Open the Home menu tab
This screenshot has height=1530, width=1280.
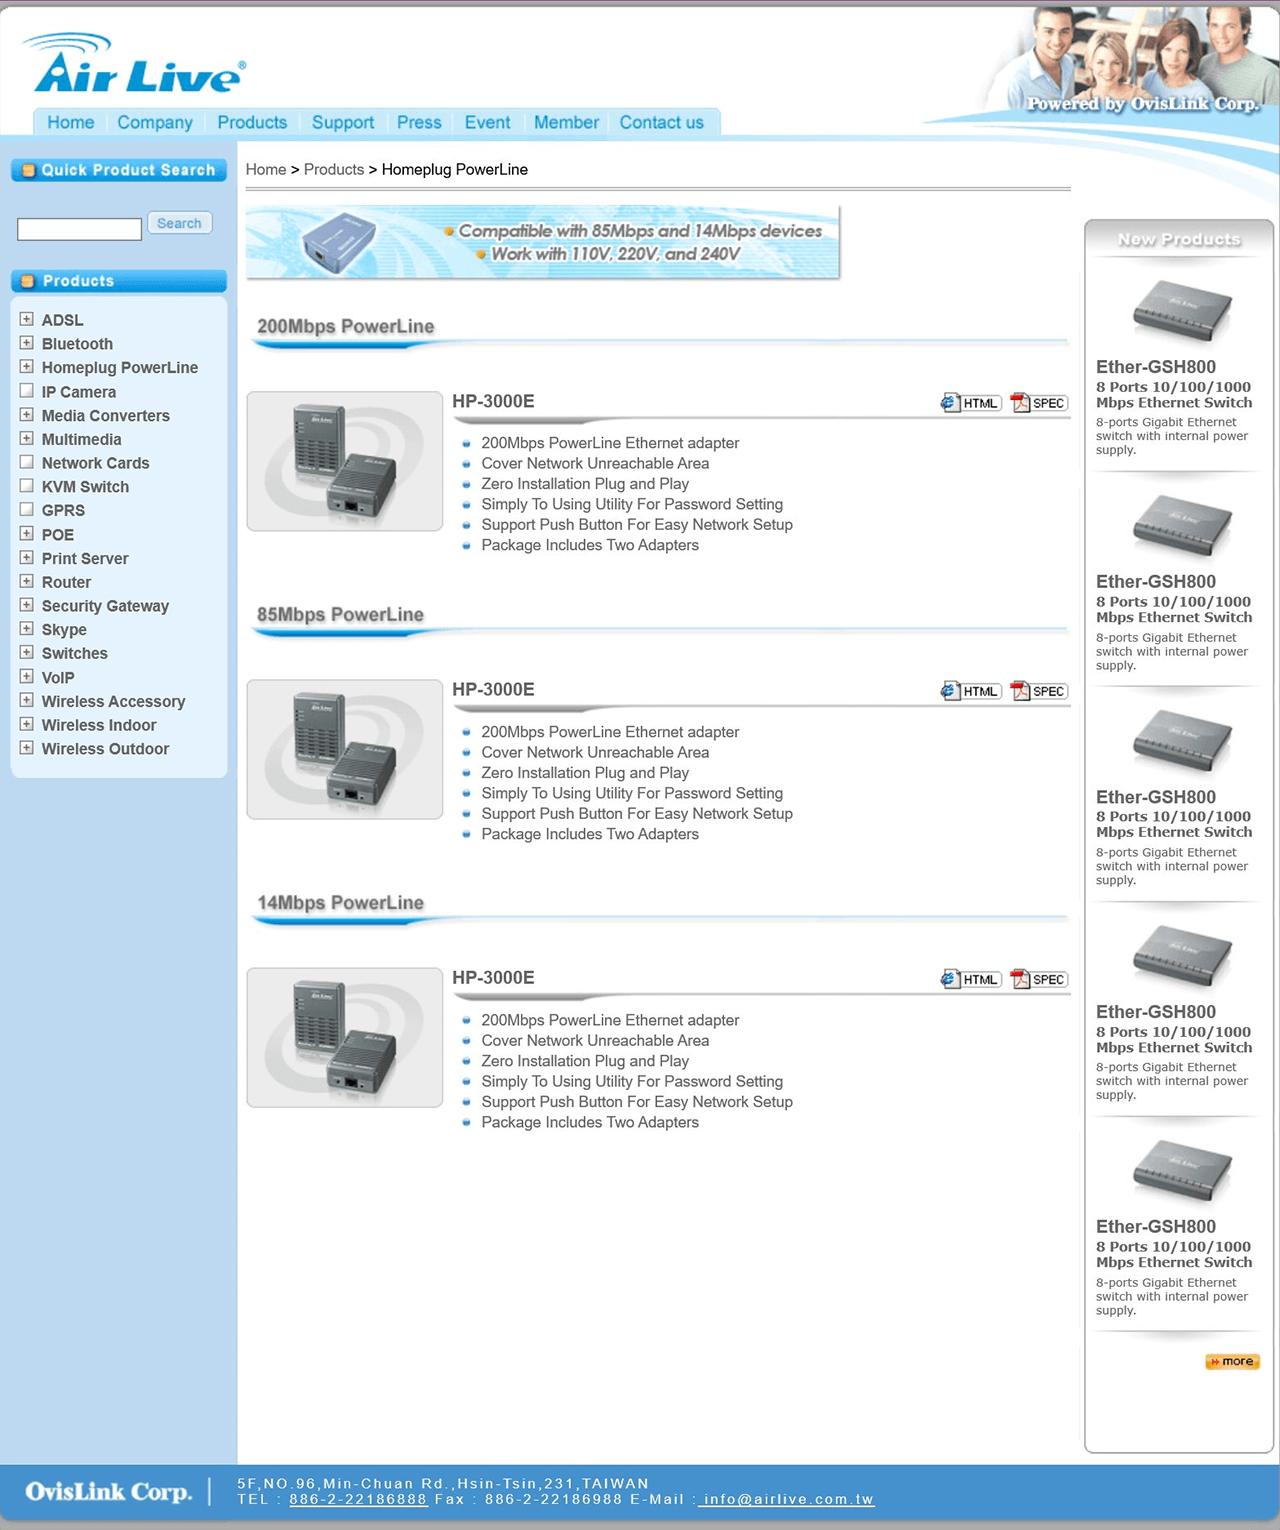click(71, 122)
